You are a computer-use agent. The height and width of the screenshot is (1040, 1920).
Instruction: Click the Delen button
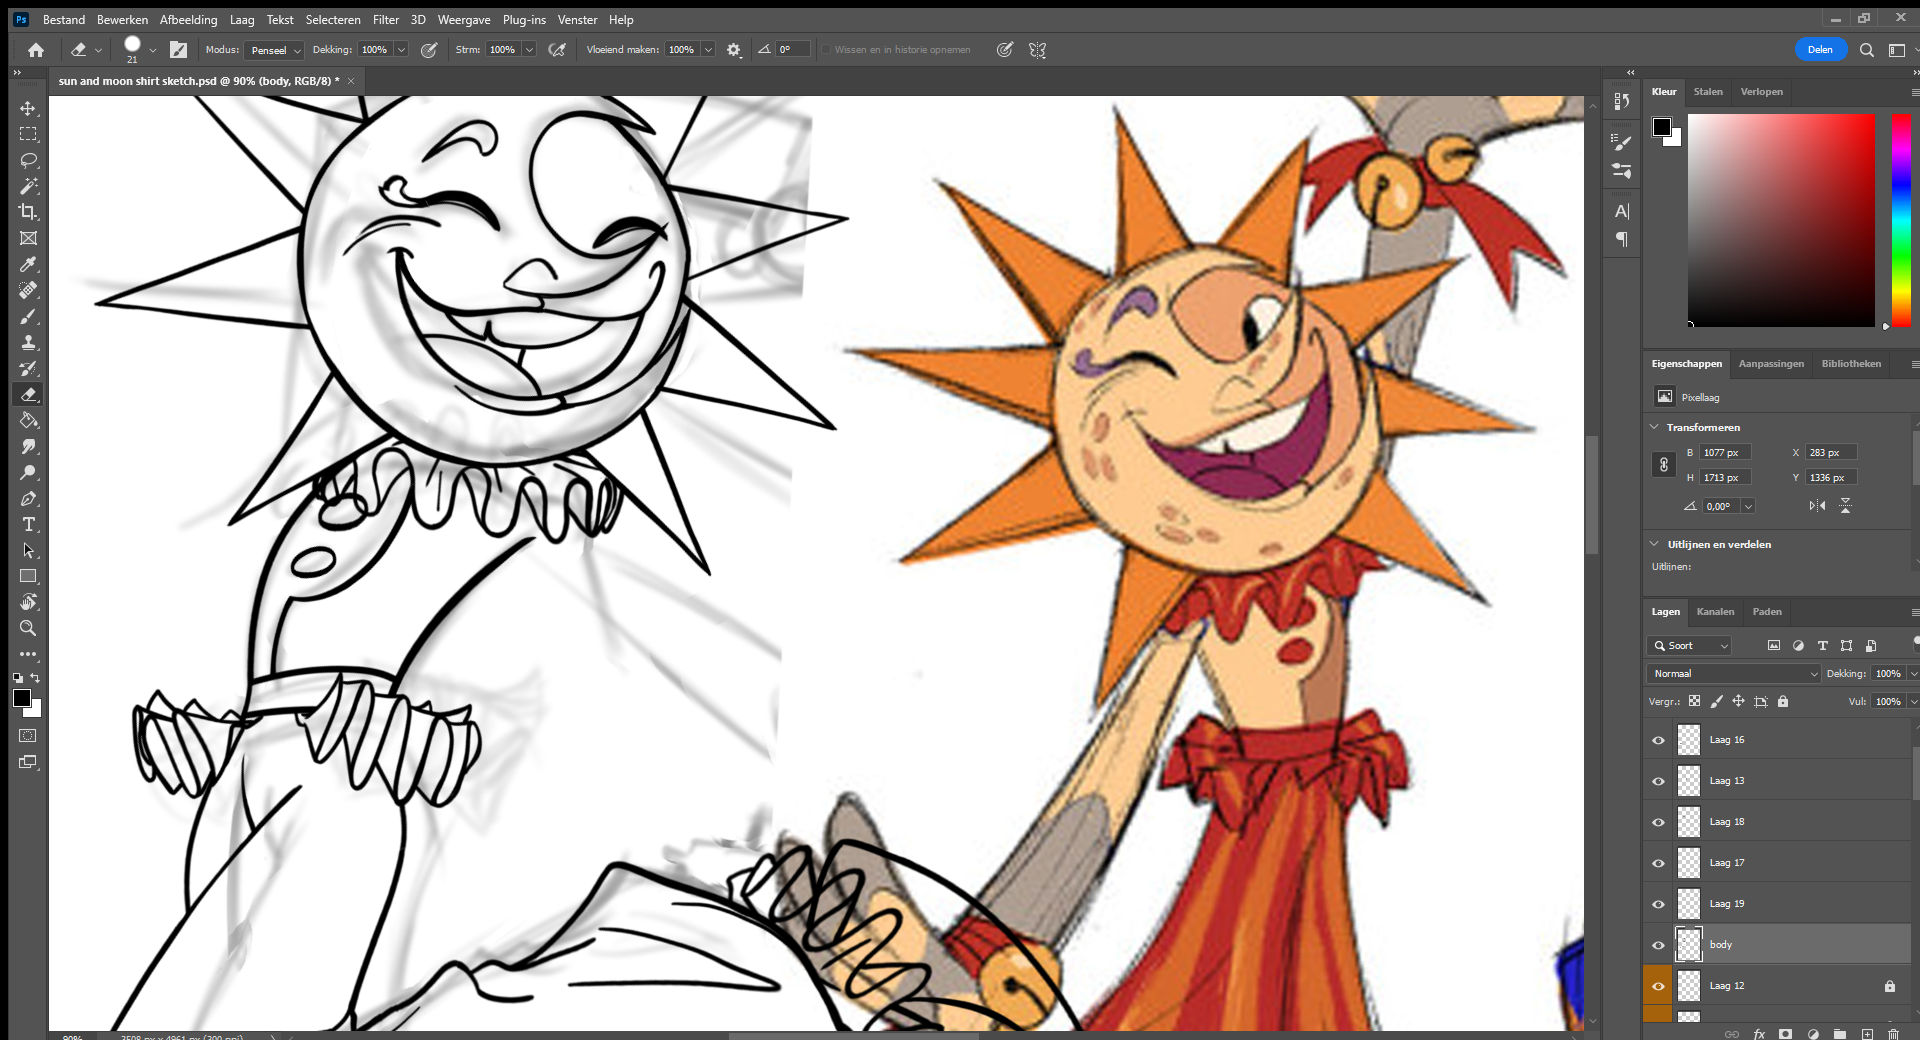(x=1820, y=50)
